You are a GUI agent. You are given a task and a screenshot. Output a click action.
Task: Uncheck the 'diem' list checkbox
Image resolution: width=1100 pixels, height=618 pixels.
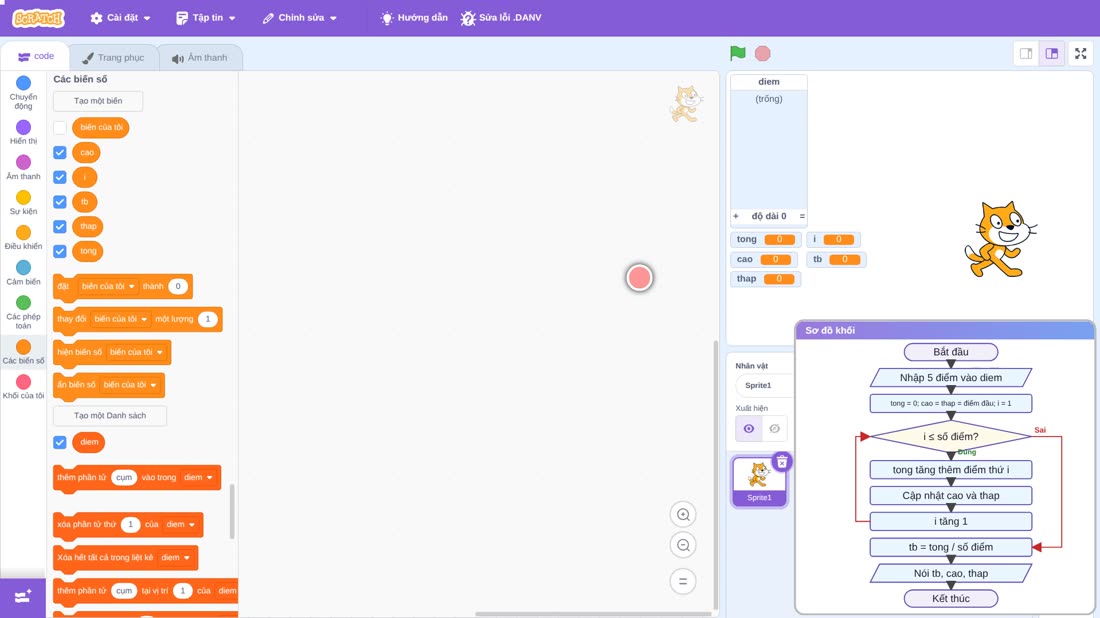coord(60,442)
